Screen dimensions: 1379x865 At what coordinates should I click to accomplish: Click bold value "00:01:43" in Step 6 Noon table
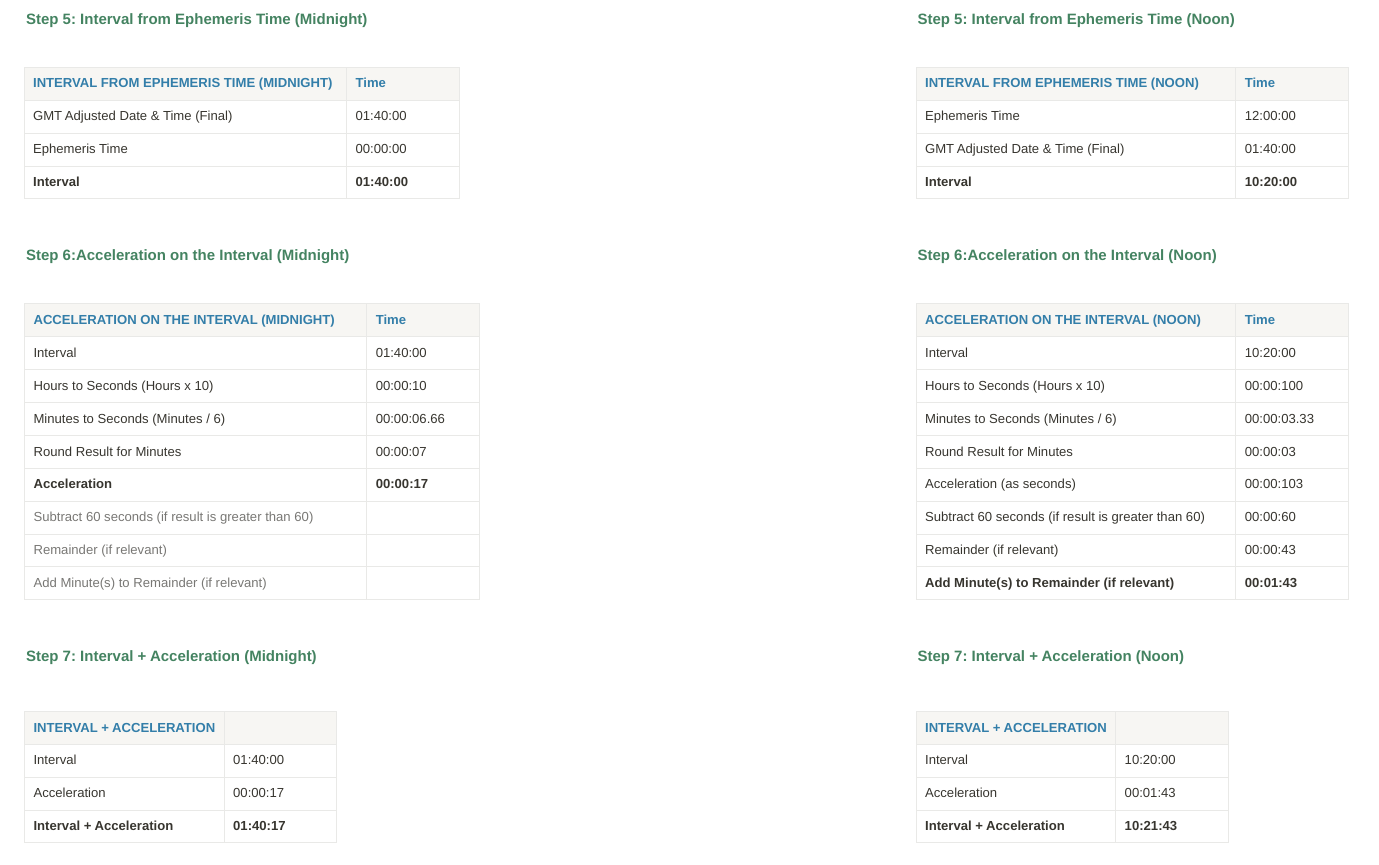1271,583
